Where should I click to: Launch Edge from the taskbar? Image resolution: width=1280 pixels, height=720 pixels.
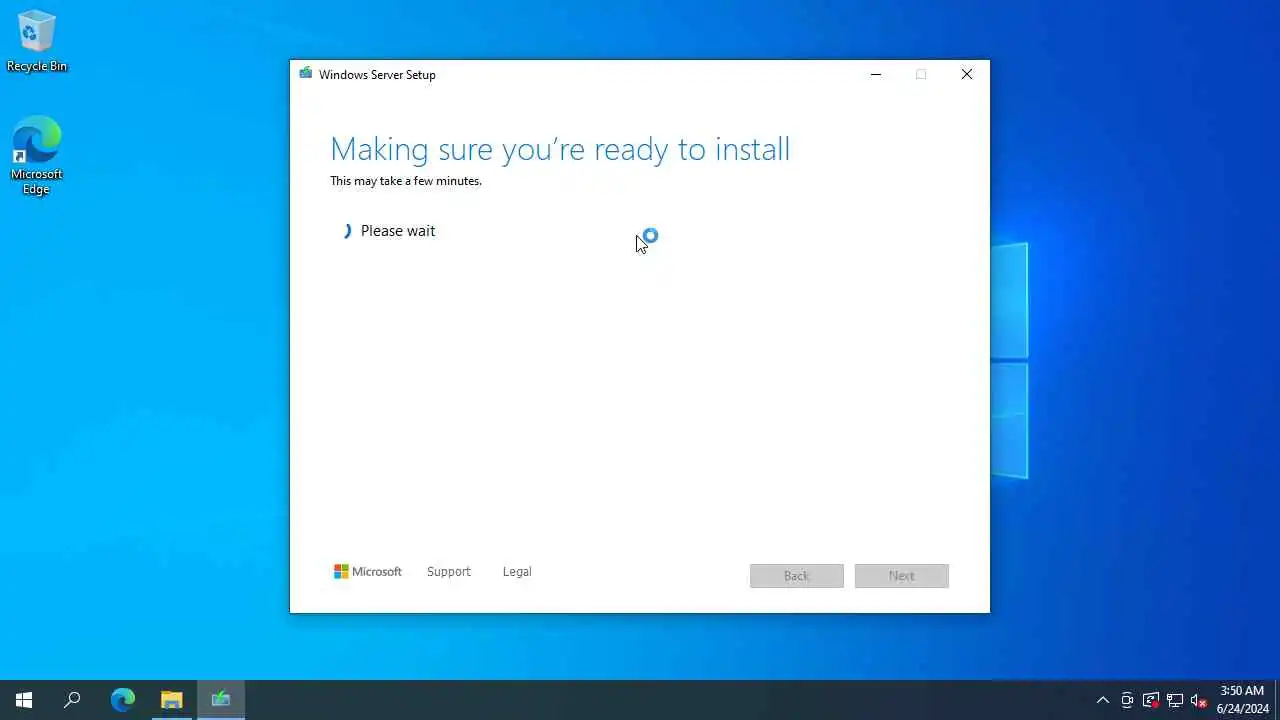click(122, 700)
